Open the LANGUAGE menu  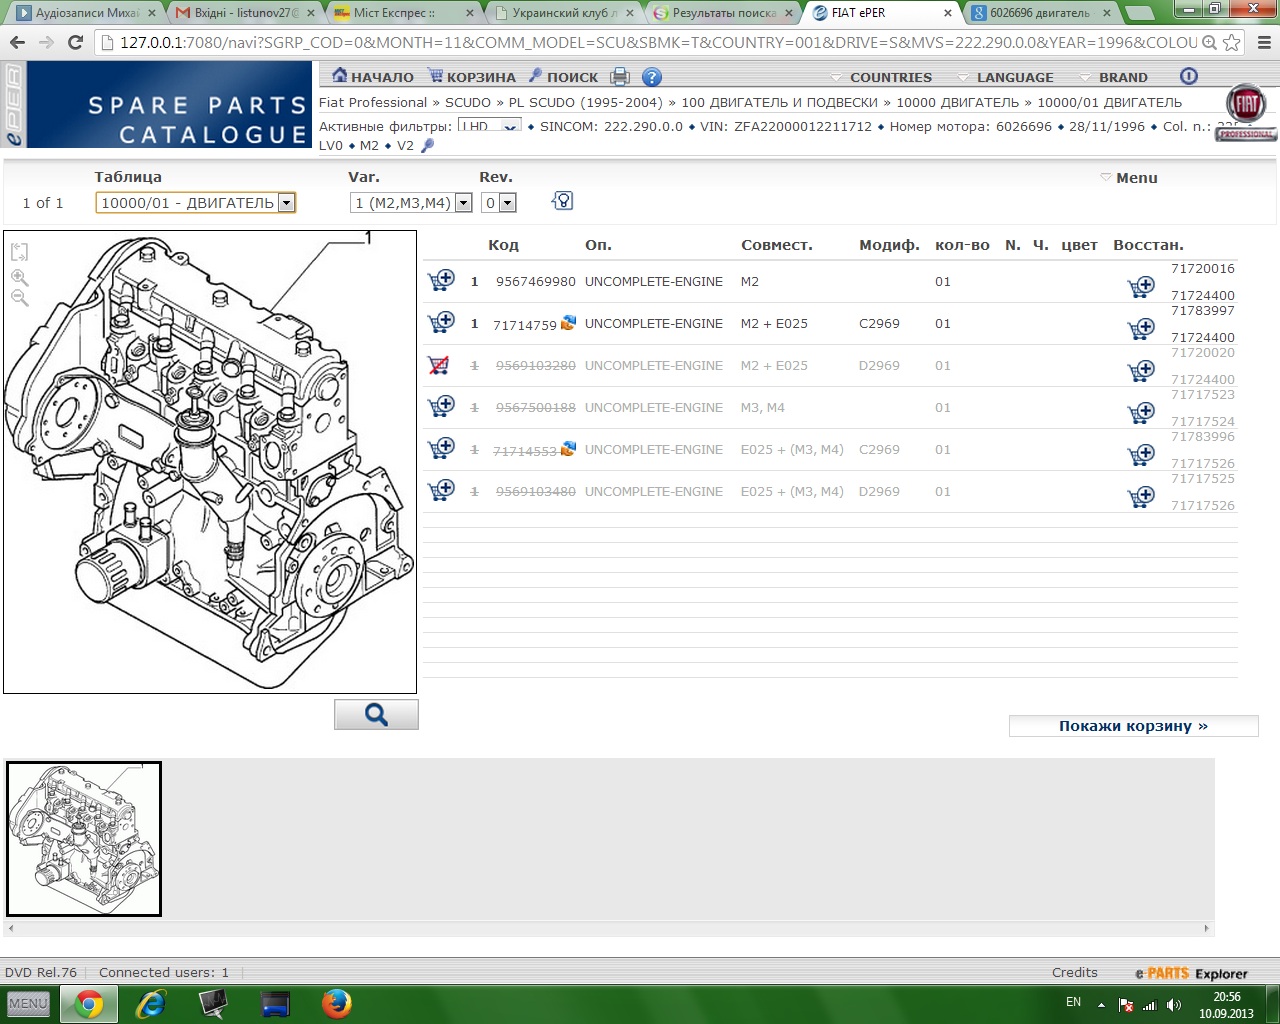1014,78
